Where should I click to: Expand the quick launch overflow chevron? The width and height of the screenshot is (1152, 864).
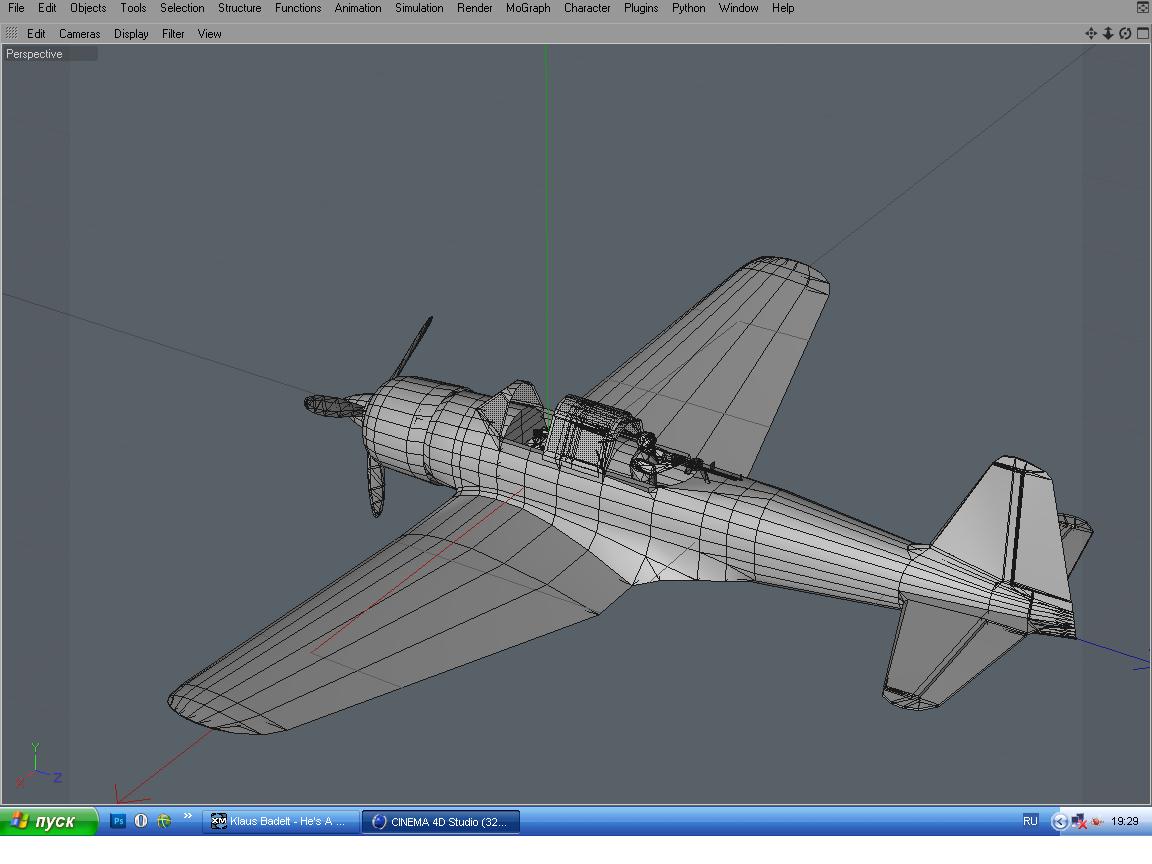point(187,818)
